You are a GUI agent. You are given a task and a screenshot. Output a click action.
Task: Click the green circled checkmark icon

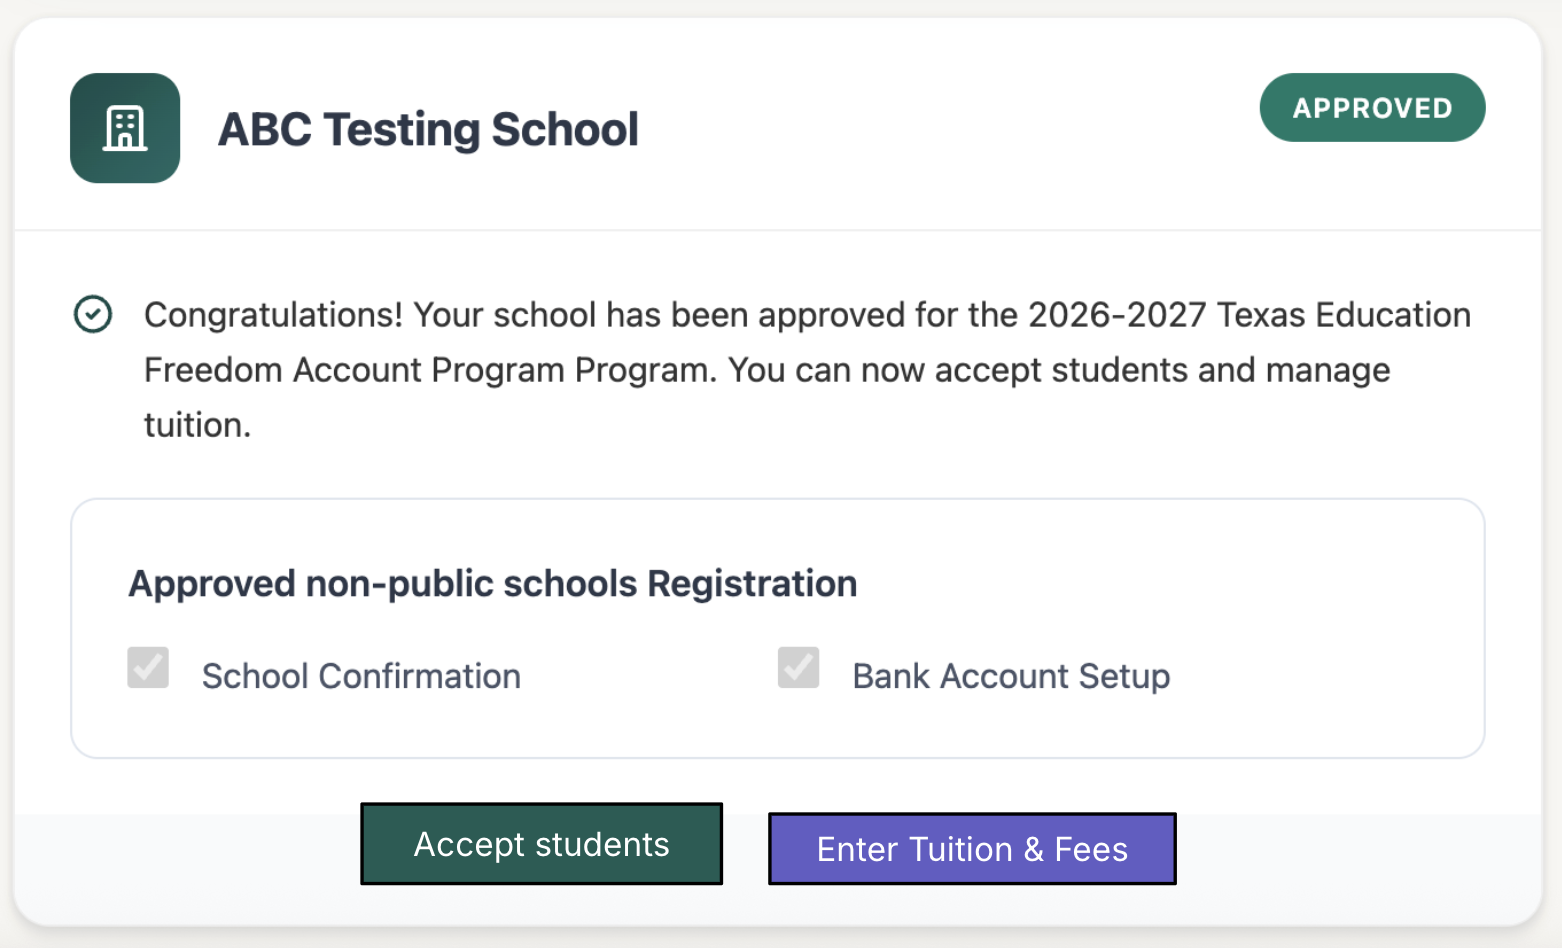93,314
